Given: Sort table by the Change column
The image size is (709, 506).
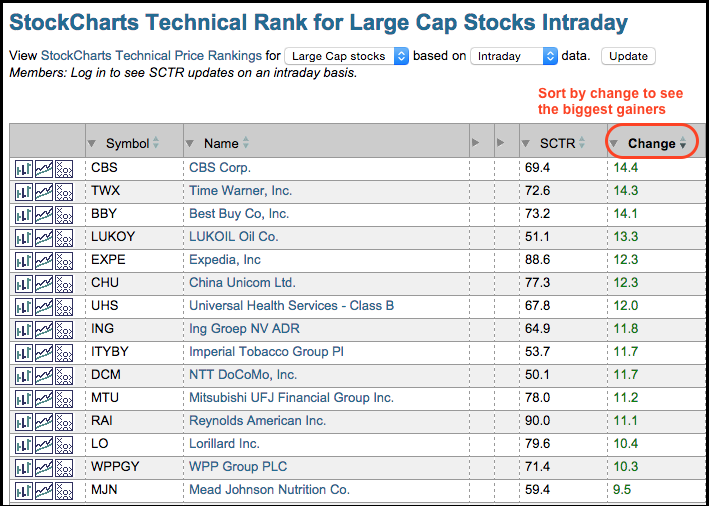Looking at the screenshot, I should 652,143.
